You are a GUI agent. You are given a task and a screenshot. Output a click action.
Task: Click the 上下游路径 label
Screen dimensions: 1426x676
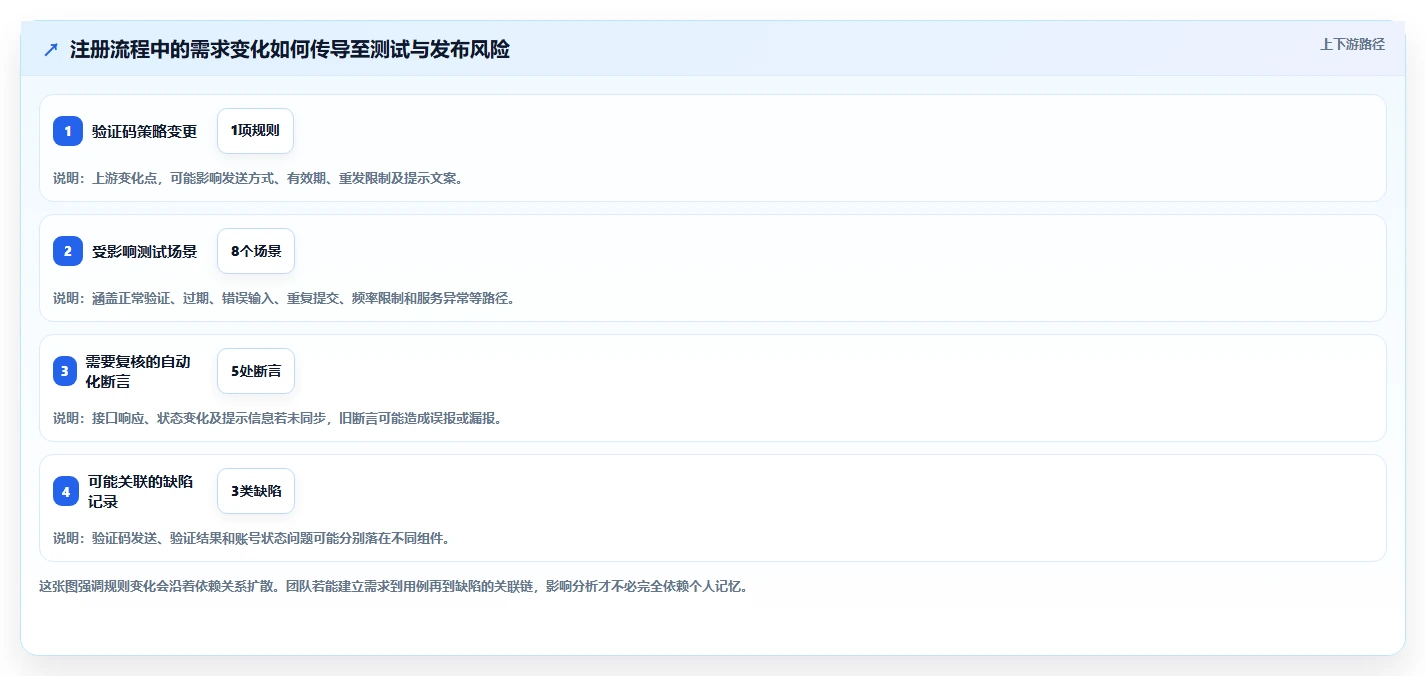click(x=1352, y=44)
